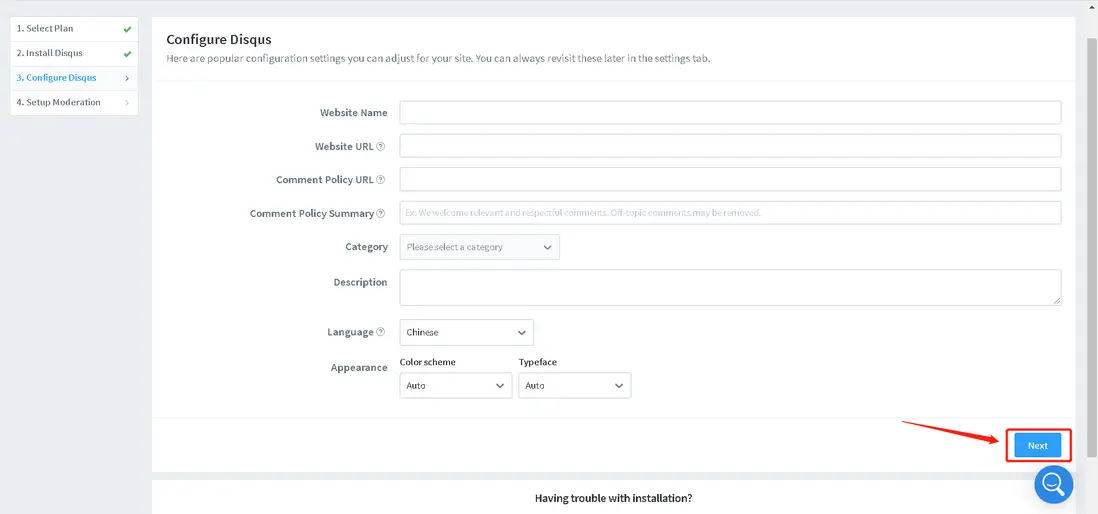This screenshot has height=514, width=1098.
Task: Open the Setup Moderation step
Action: 59,102
